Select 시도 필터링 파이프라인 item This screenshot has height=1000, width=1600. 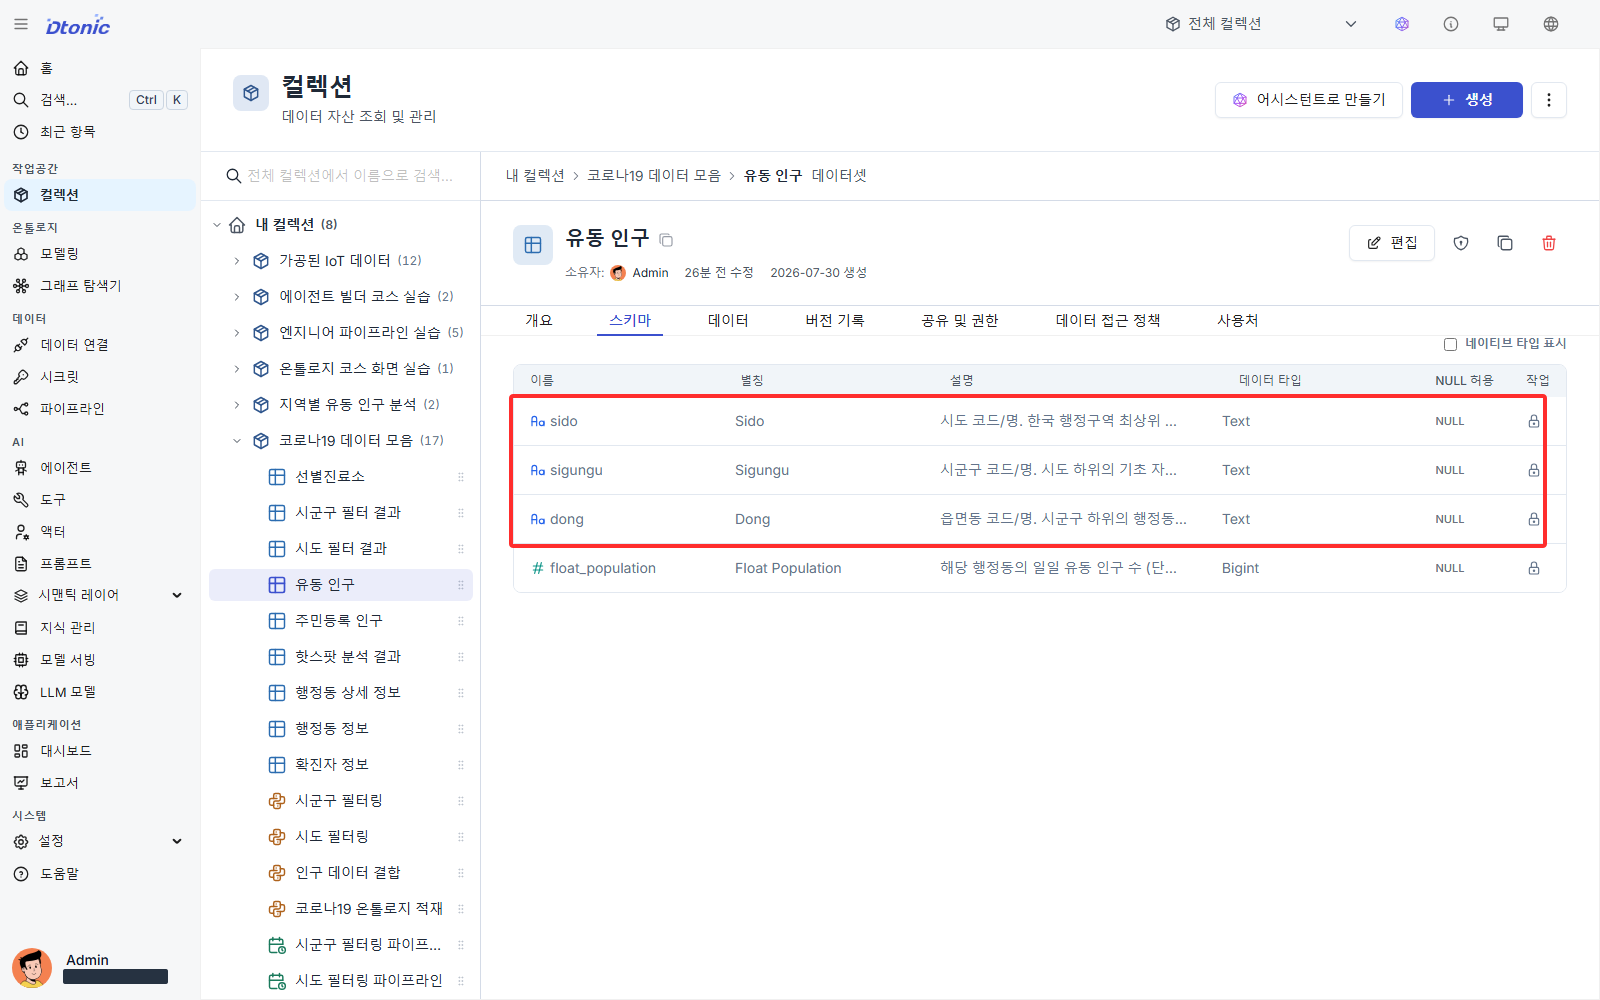pyautogui.click(x=341, y=981)
